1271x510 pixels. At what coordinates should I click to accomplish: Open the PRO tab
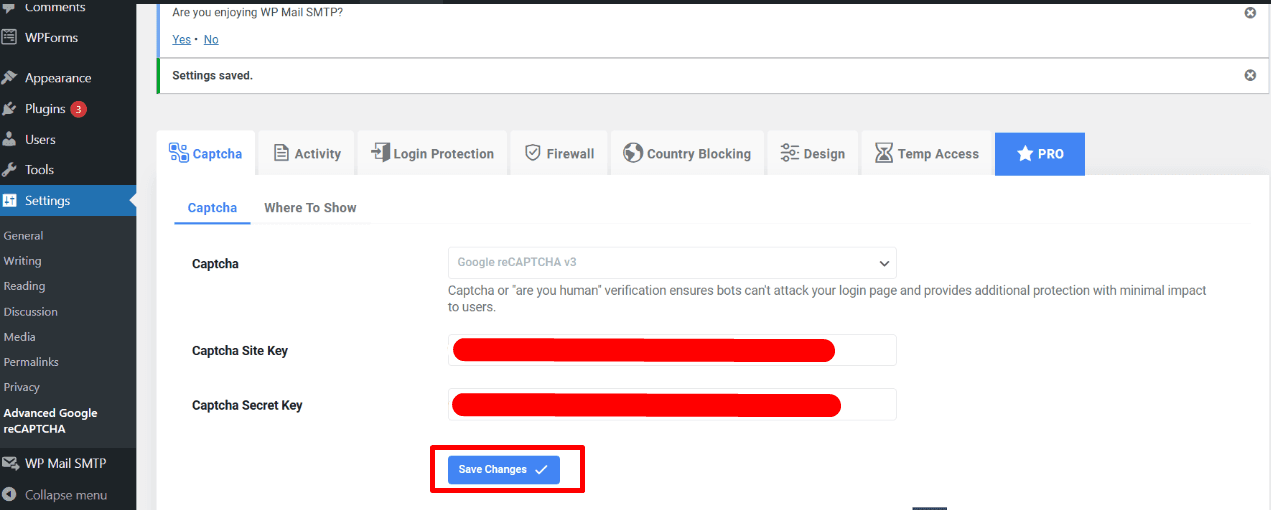coord(1040,153)
